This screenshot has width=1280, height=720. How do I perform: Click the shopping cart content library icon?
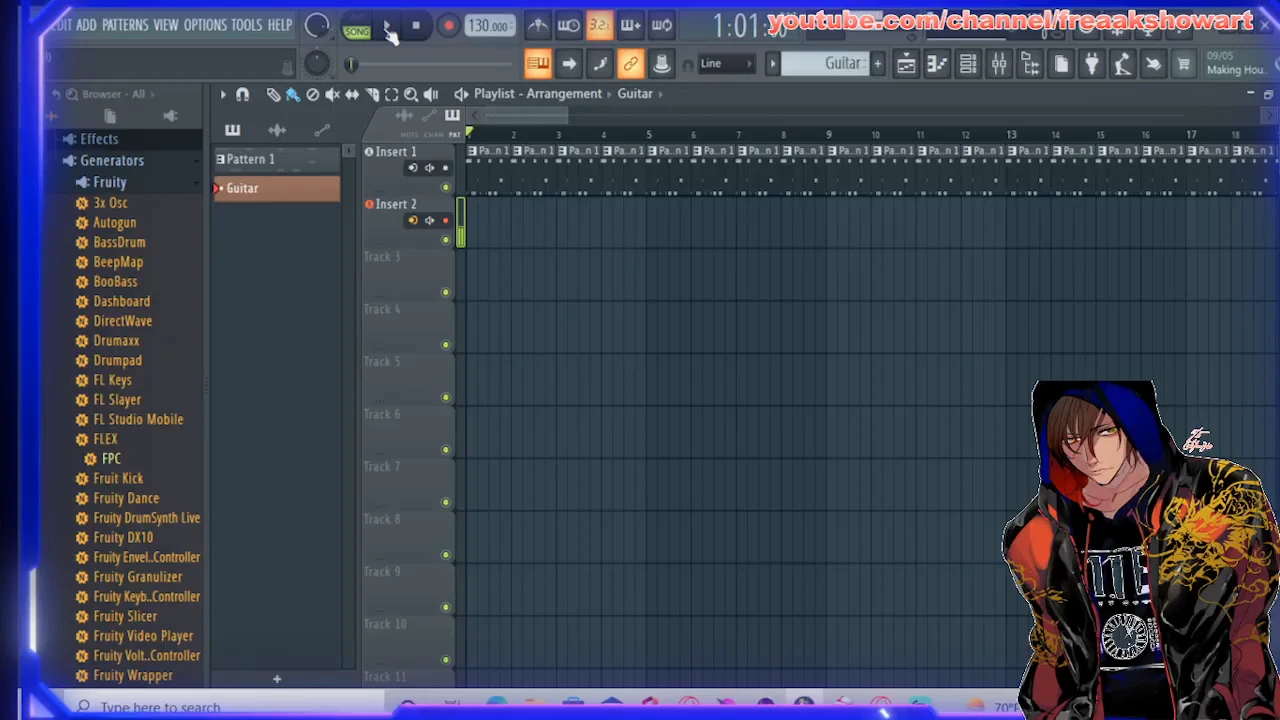[1184, 65]
